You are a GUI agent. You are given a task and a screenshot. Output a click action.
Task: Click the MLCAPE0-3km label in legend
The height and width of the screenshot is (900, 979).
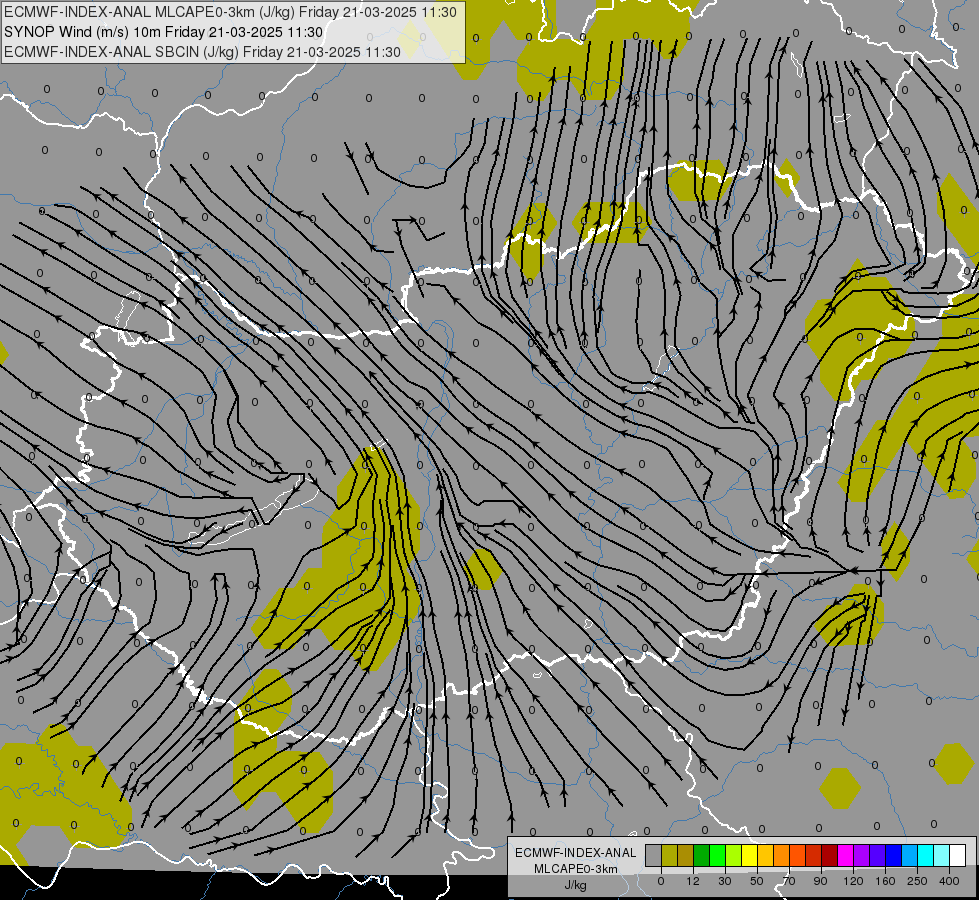point(576,869)
